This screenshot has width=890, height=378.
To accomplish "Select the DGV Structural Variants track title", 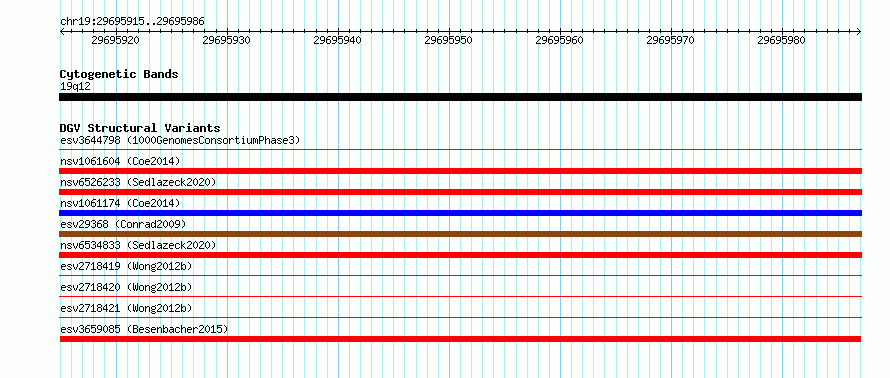I will click(140, 128).
